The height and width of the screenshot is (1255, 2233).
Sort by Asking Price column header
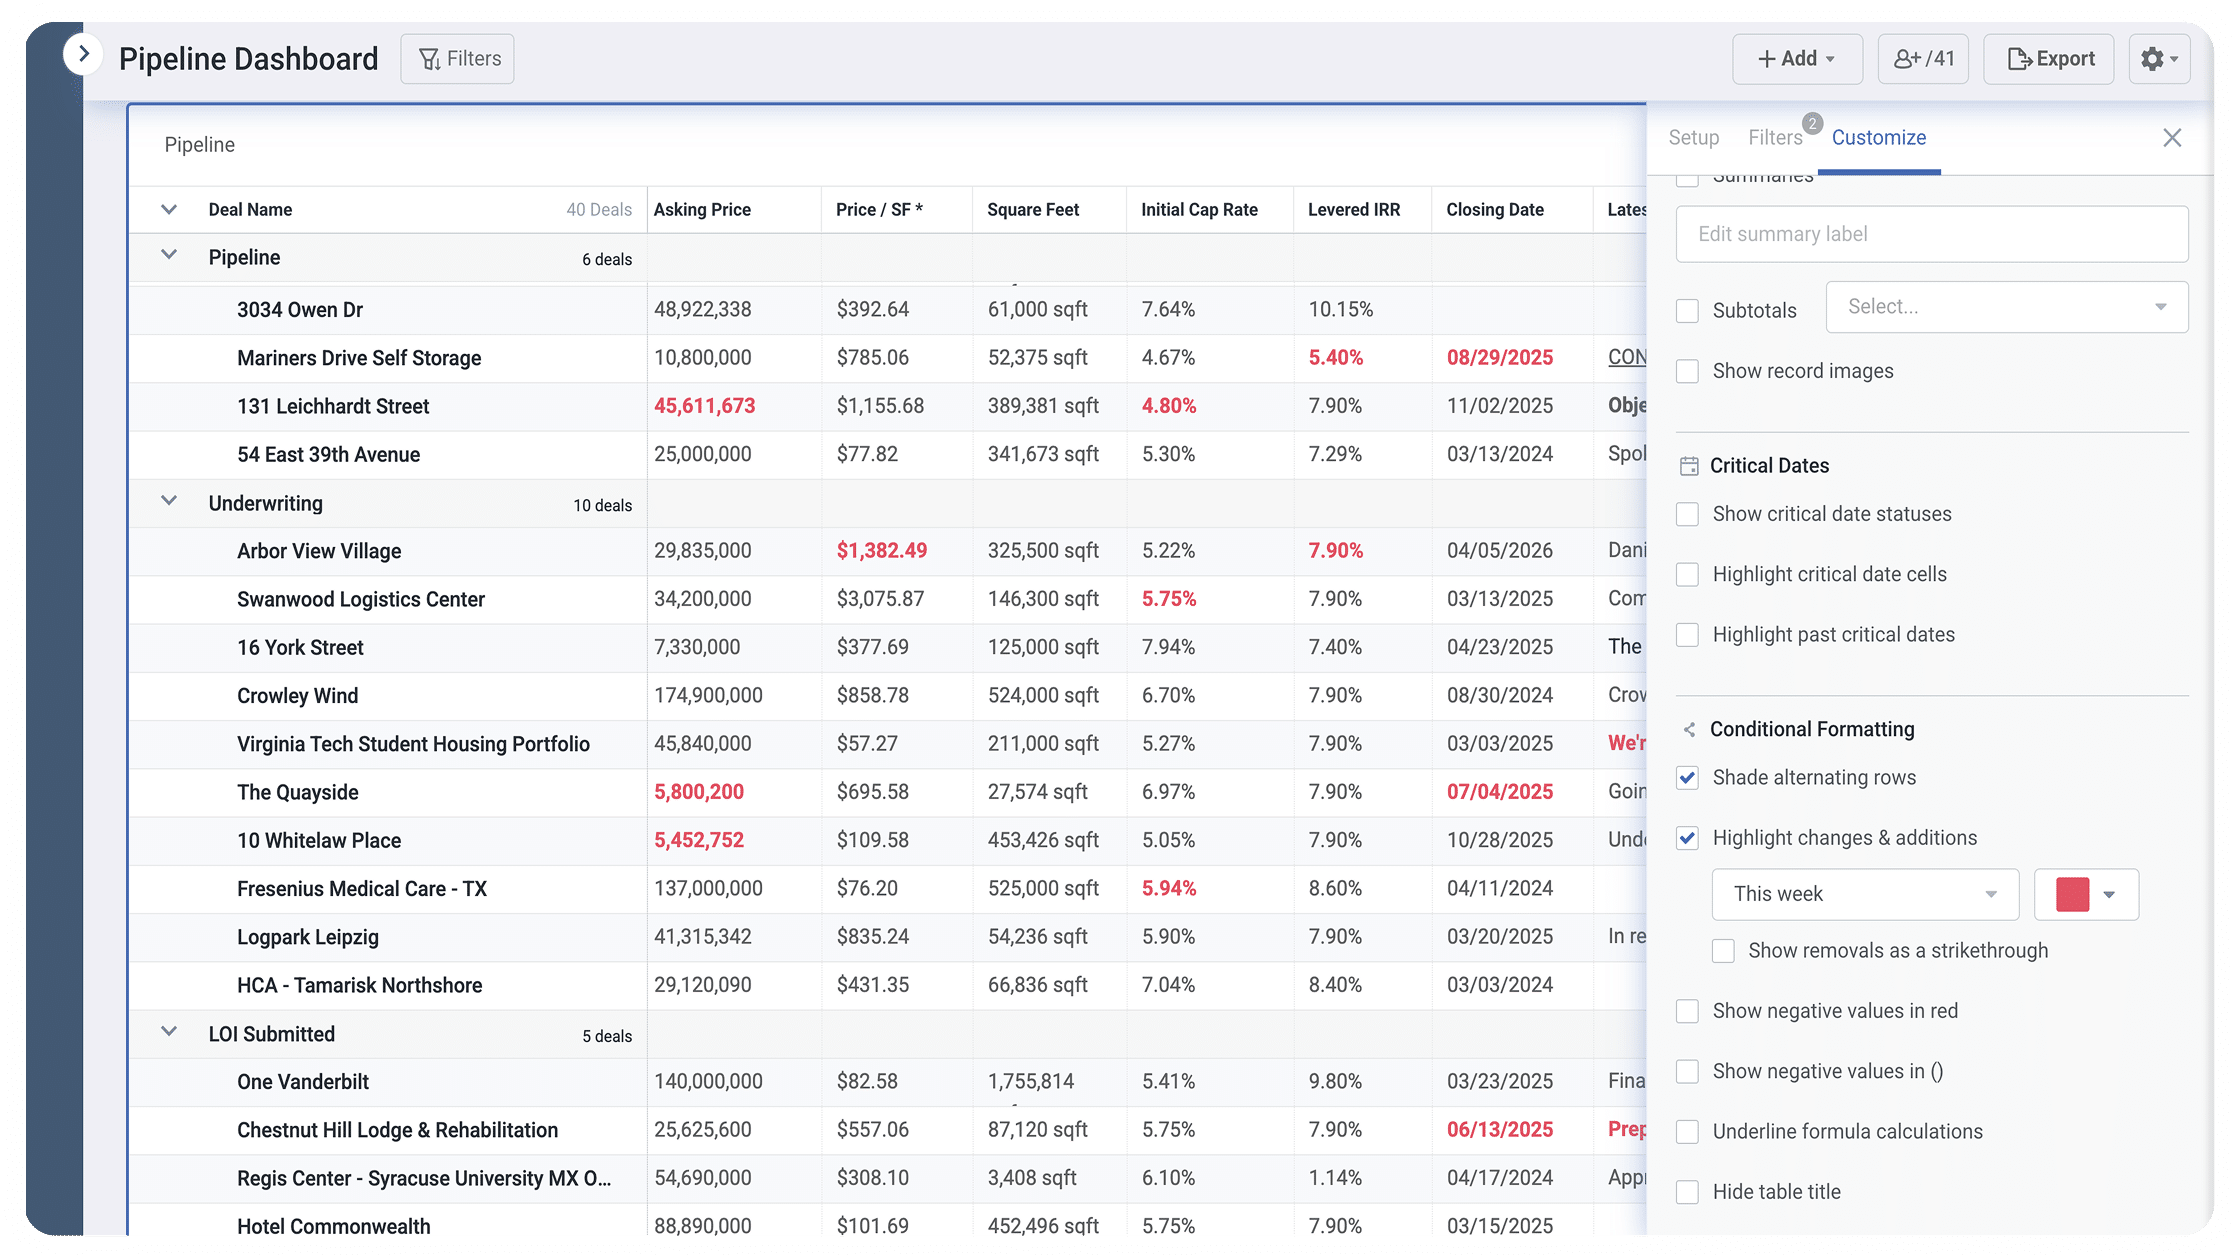702,210
